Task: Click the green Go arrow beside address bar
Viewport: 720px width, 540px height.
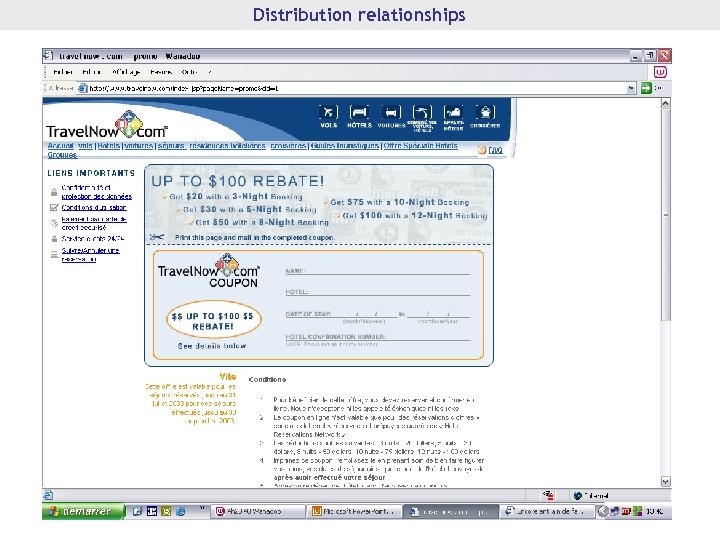Action: click(646, 88)
